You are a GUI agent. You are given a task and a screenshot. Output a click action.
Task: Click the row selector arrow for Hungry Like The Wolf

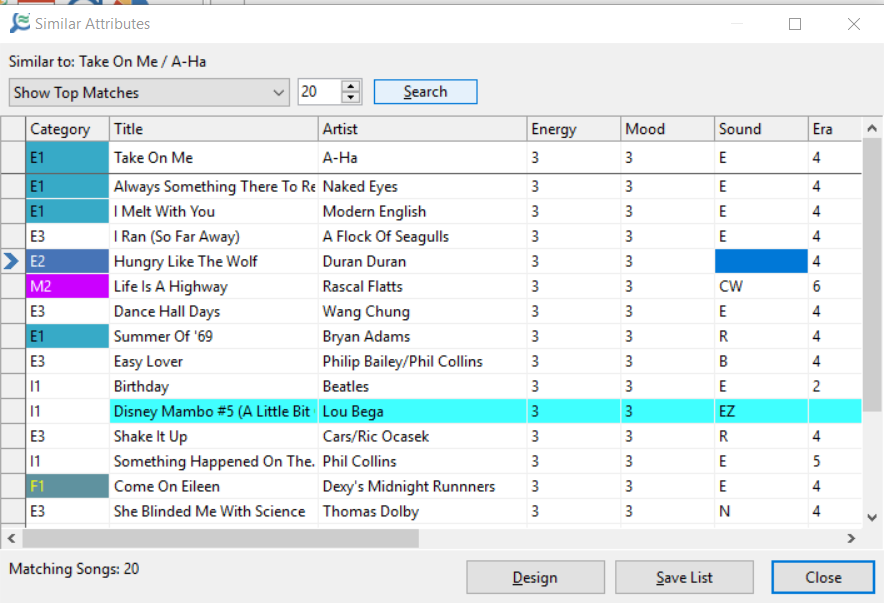pyautogui.click(x=12, y=261)
